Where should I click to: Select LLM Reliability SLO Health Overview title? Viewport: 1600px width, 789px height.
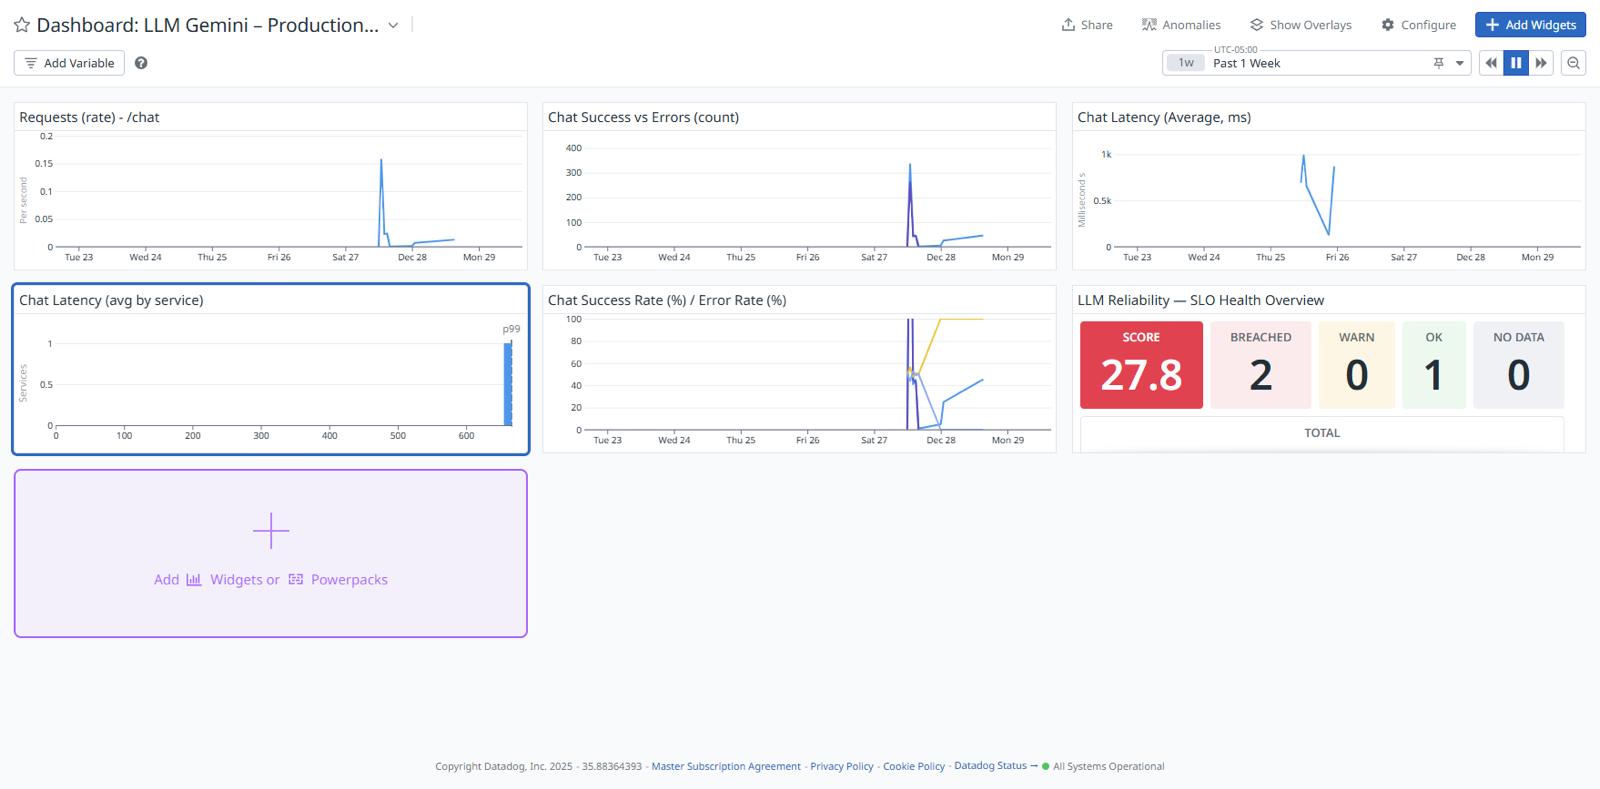(1200, 300)
